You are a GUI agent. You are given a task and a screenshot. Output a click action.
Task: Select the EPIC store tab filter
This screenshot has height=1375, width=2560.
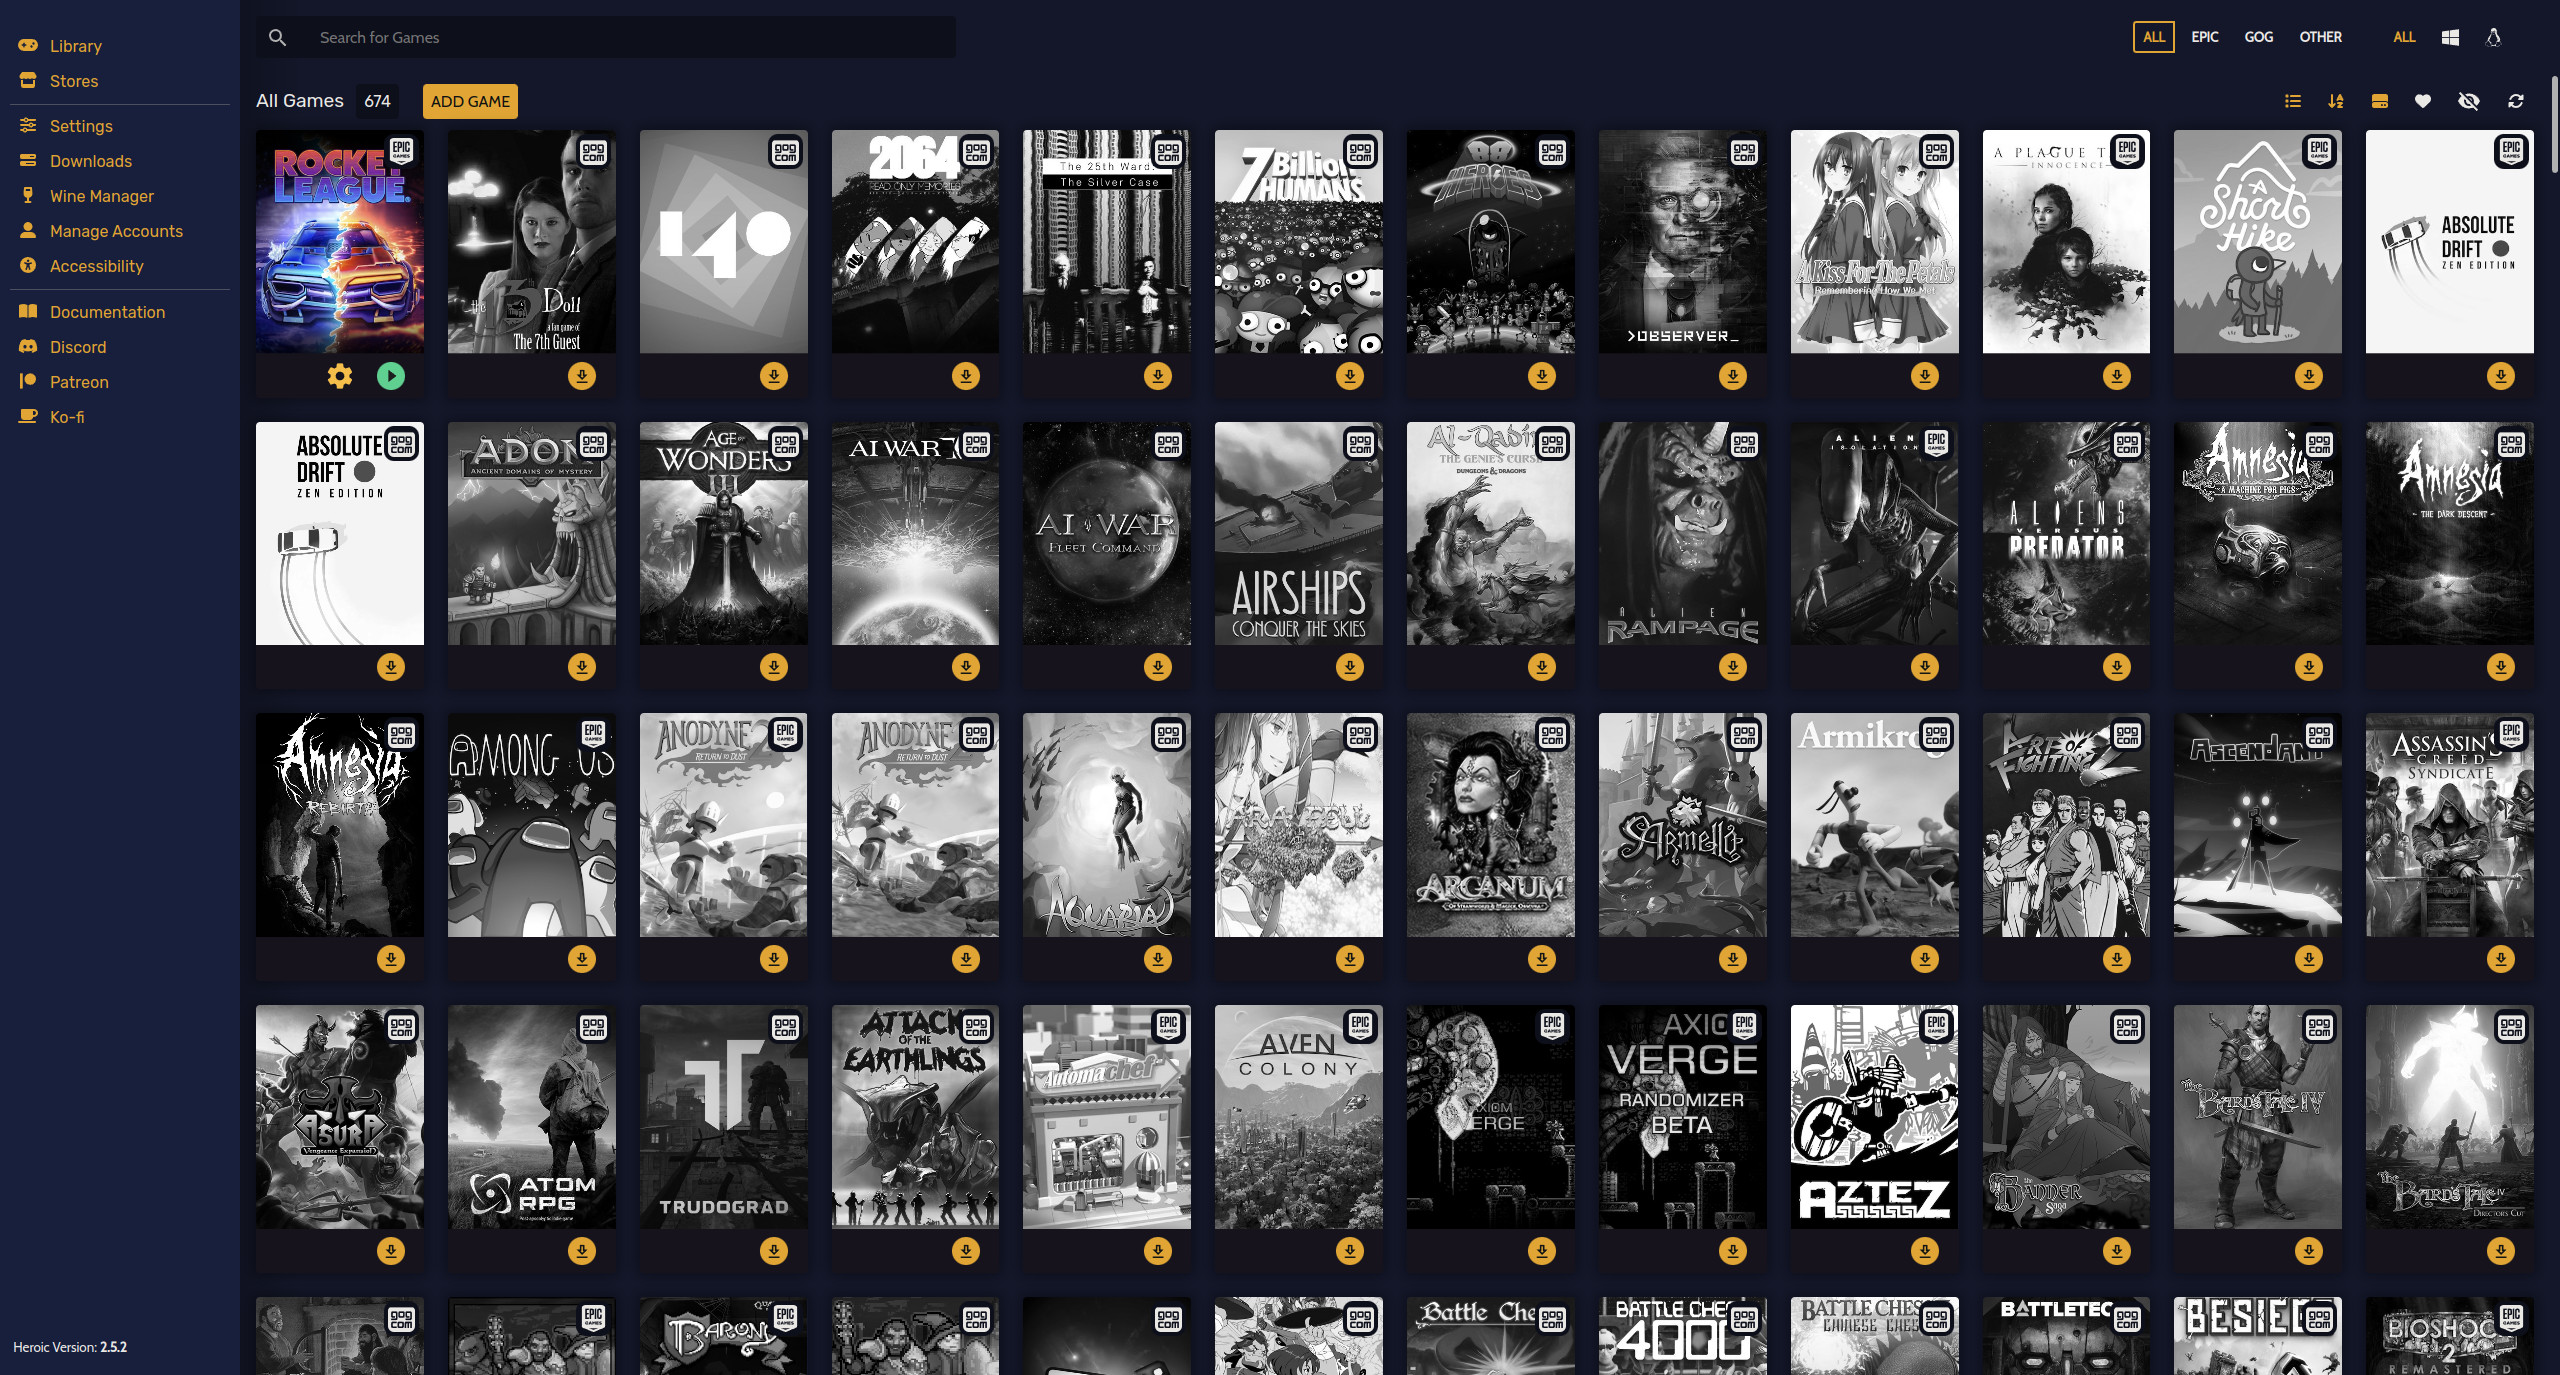point(2204,37)
